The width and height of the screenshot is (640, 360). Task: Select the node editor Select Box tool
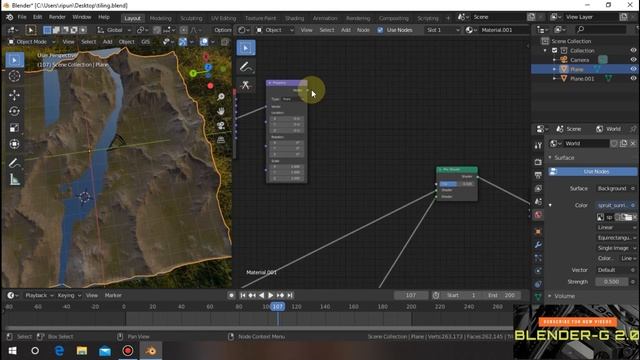tap(246, 48)
